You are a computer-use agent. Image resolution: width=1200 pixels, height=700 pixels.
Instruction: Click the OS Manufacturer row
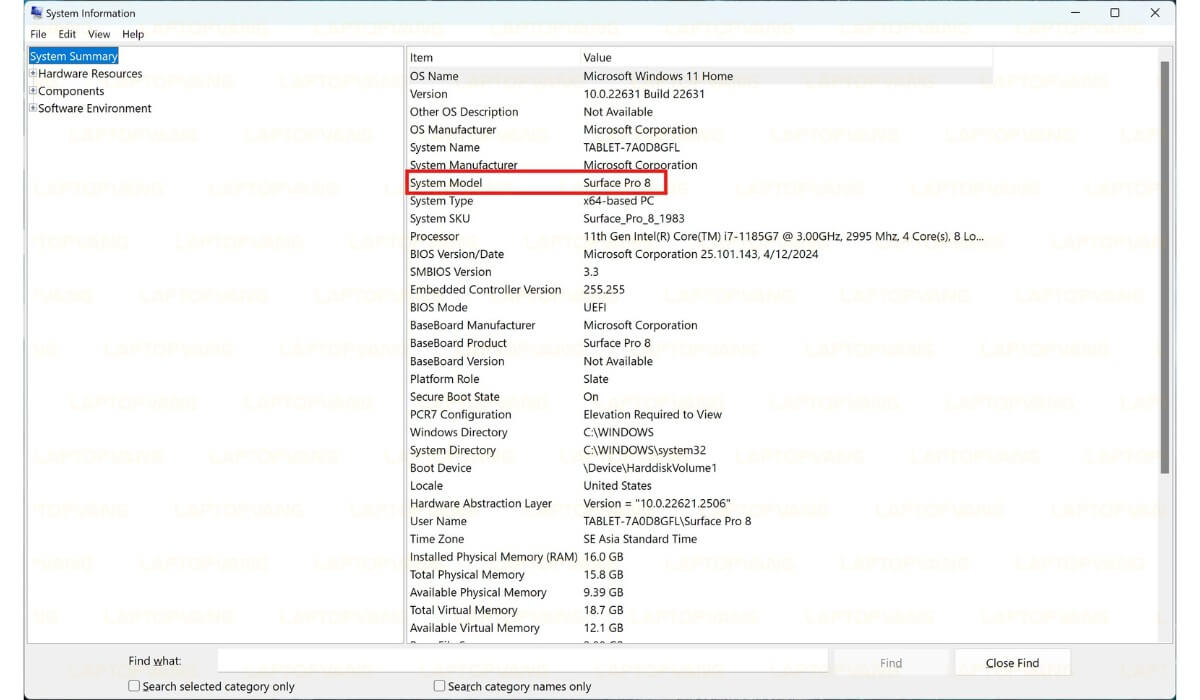click(x=700, y=130)
